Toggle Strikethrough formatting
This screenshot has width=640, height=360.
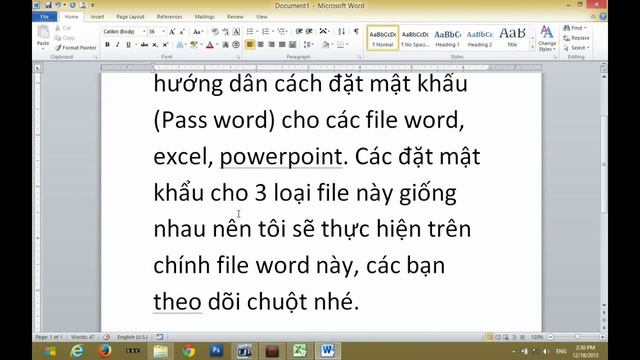coord(144,44)
